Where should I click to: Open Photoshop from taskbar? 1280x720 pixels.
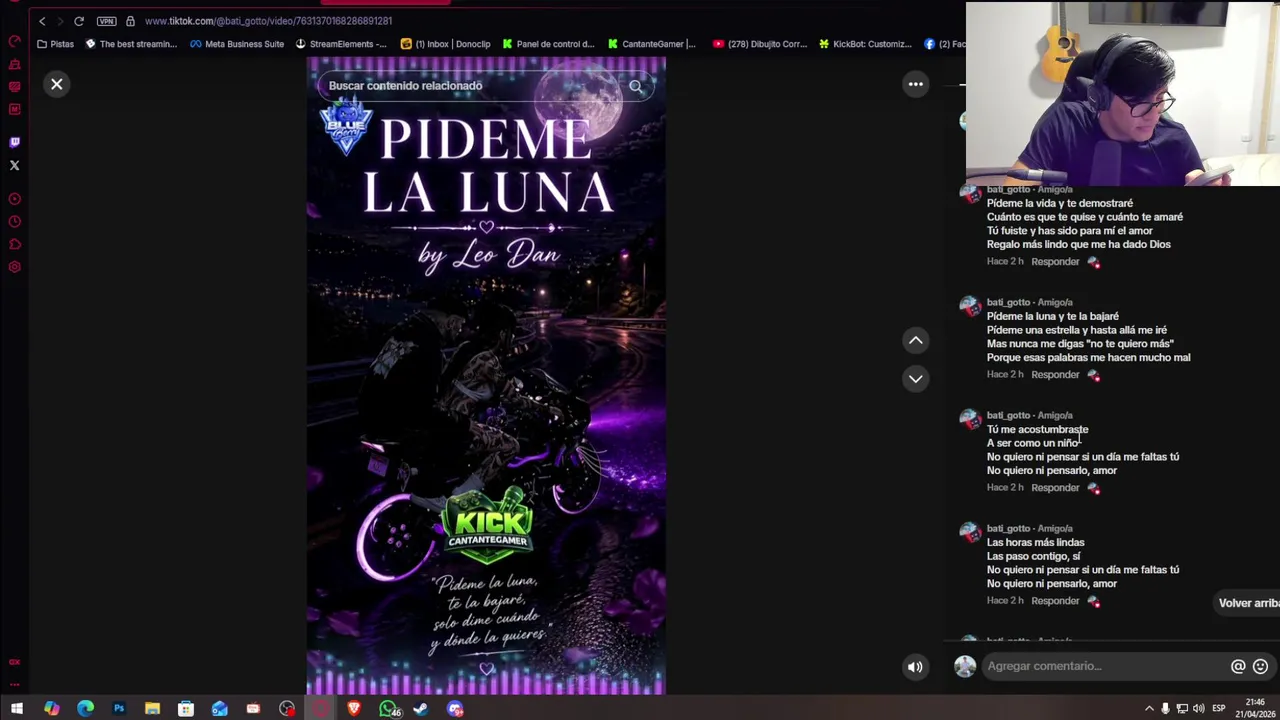119,709
